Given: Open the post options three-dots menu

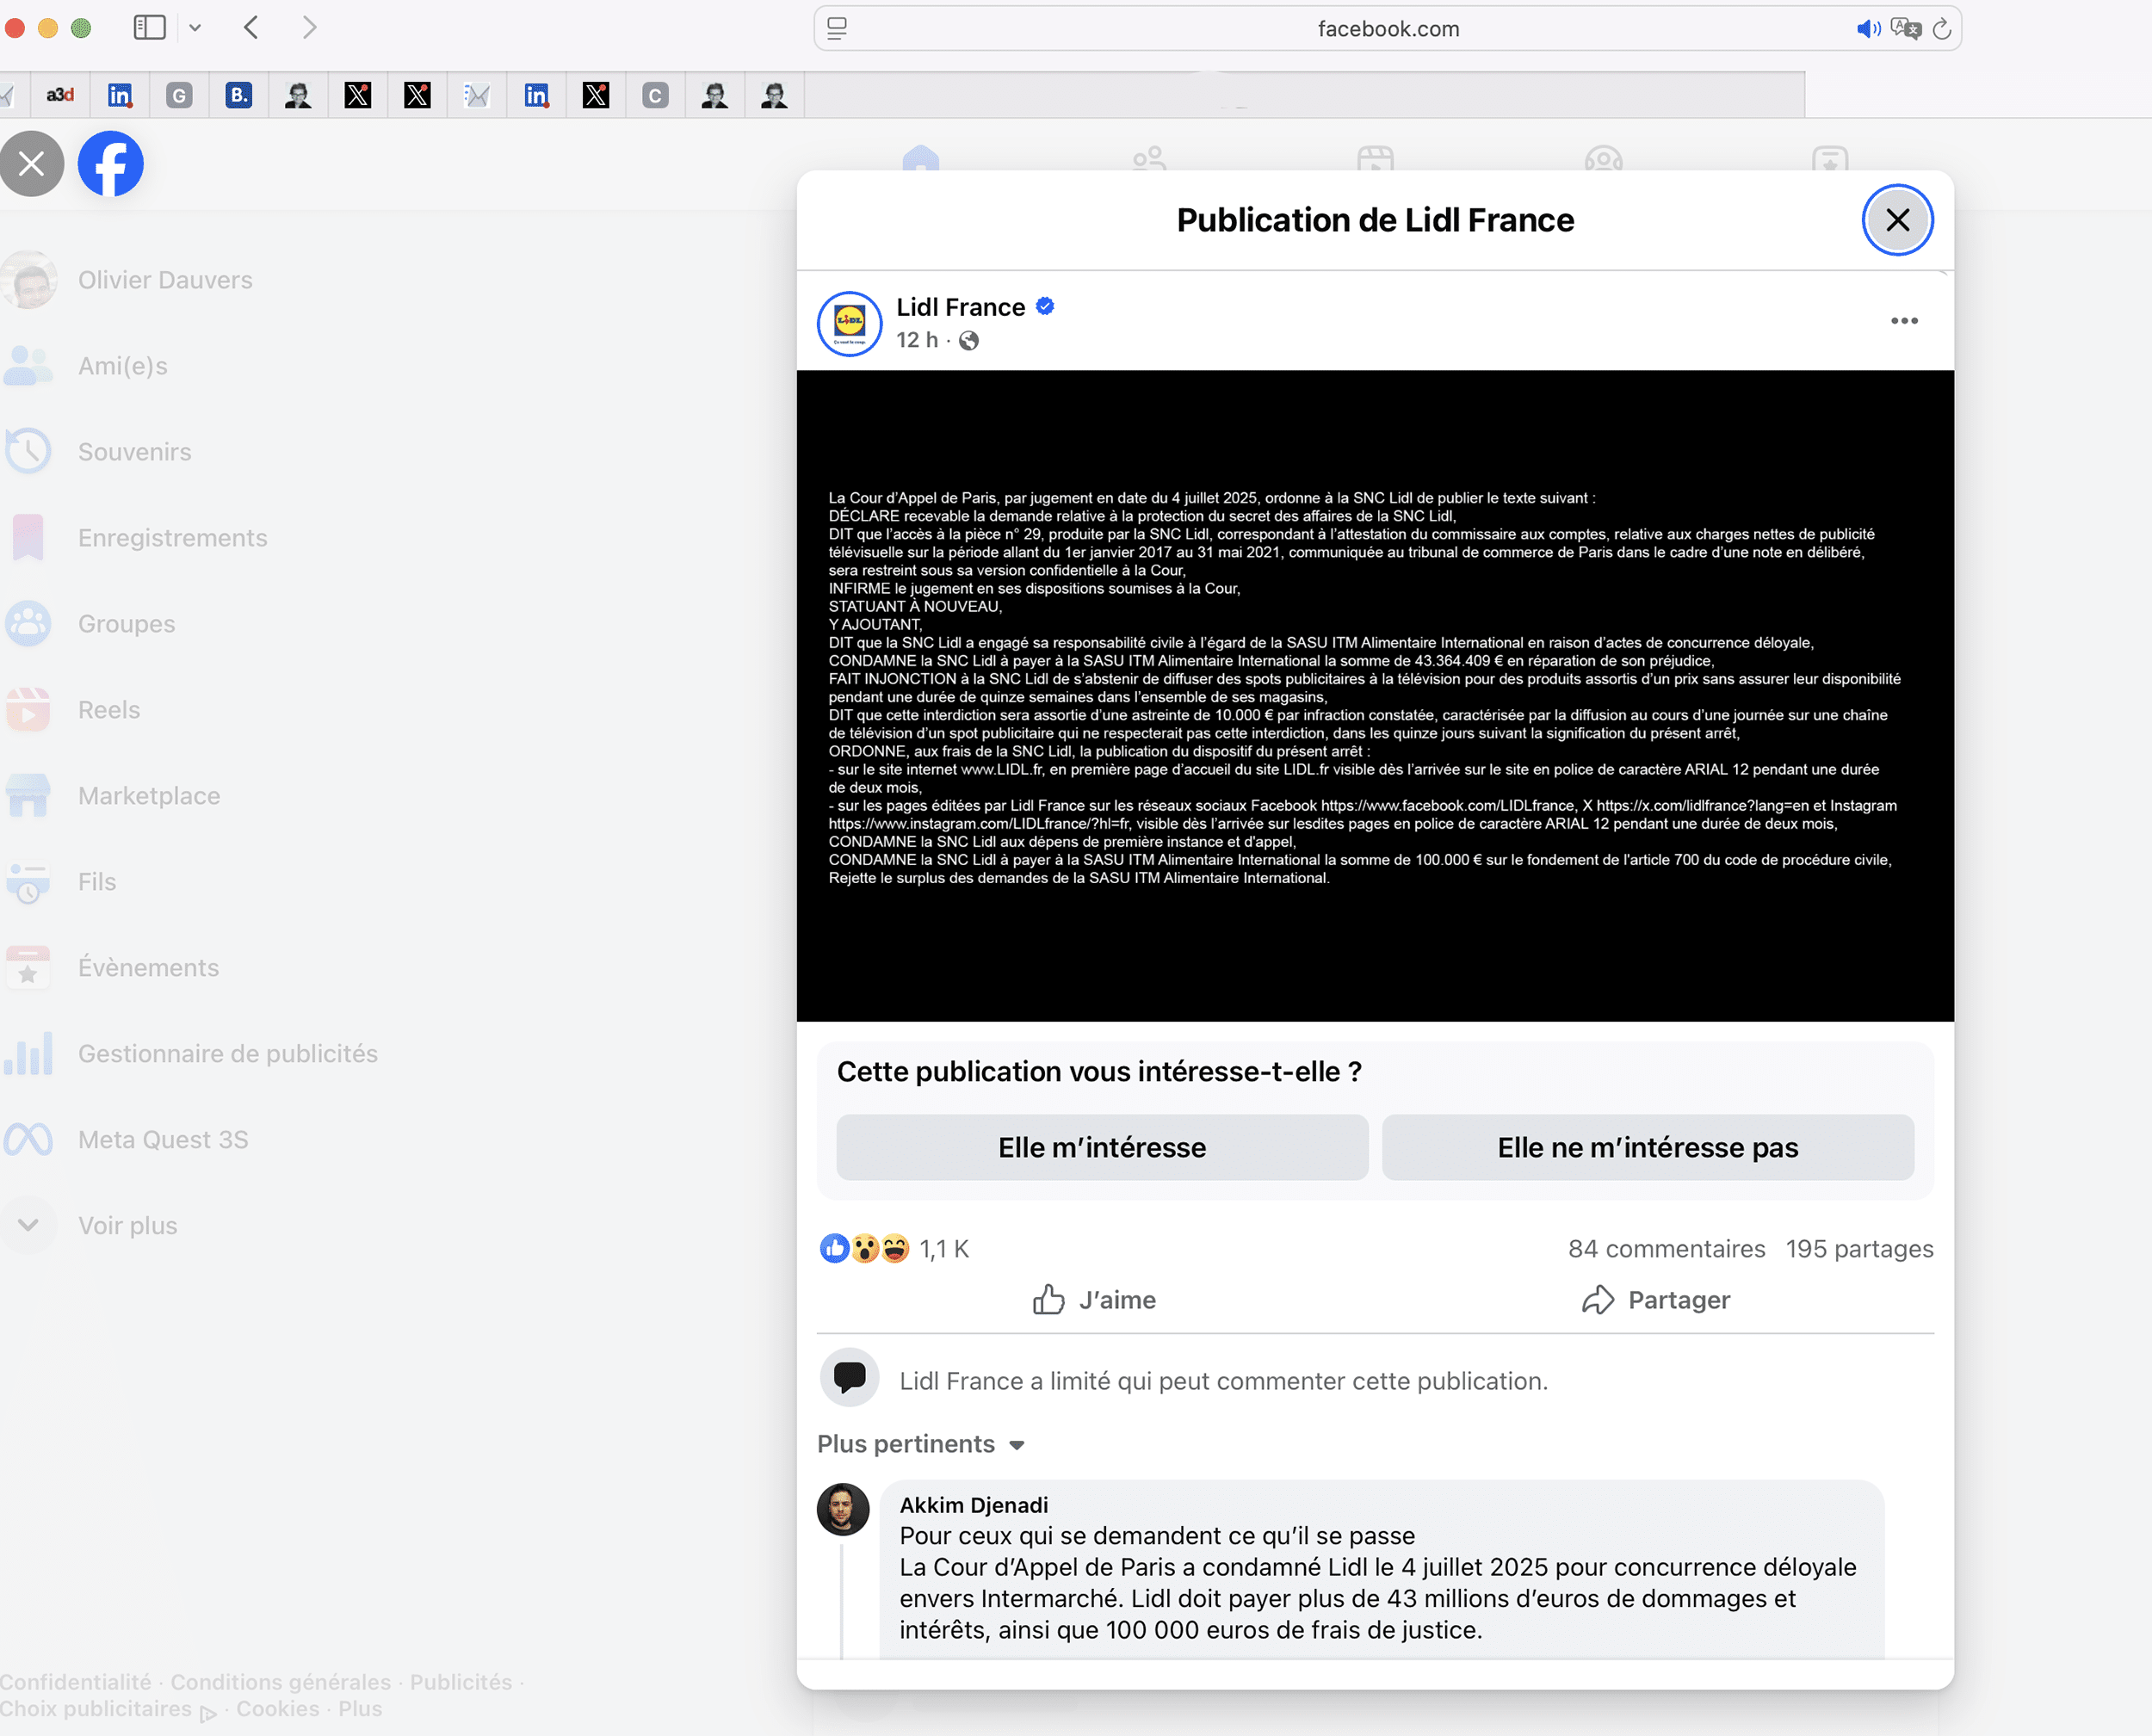Looking at the screenshot, I should coord(1903,321).
